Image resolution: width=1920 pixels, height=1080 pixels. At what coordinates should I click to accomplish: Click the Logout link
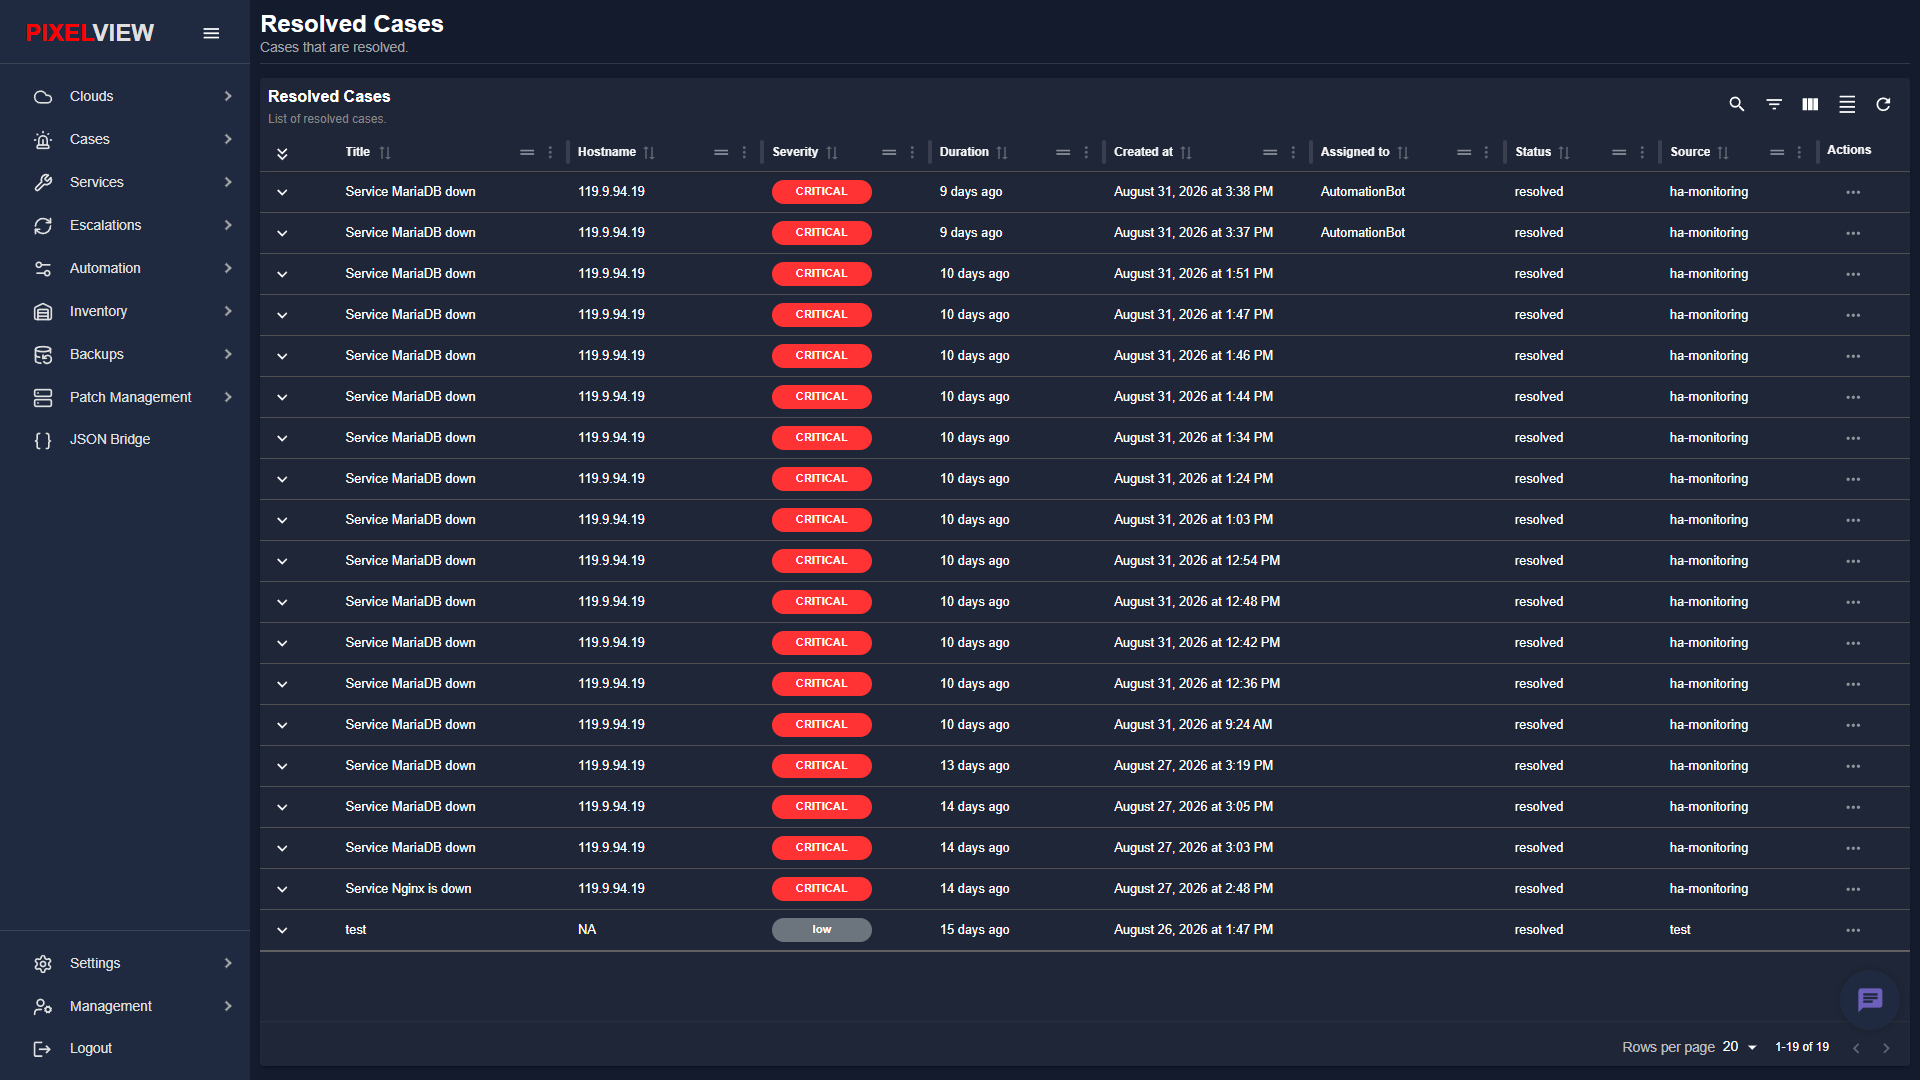click(x=90, y=1048)
